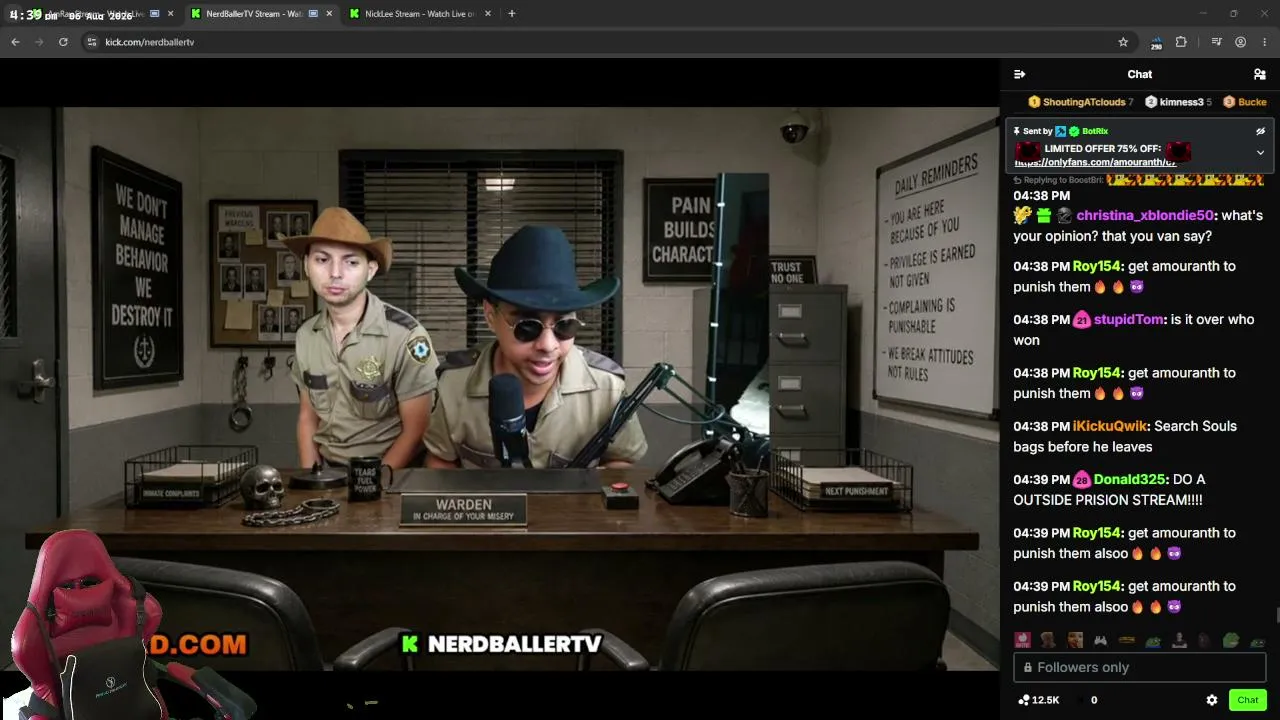Click the rank 1 gold badge beside ShoutingATclouds

pyautogui.click(x=1034, y=102)
